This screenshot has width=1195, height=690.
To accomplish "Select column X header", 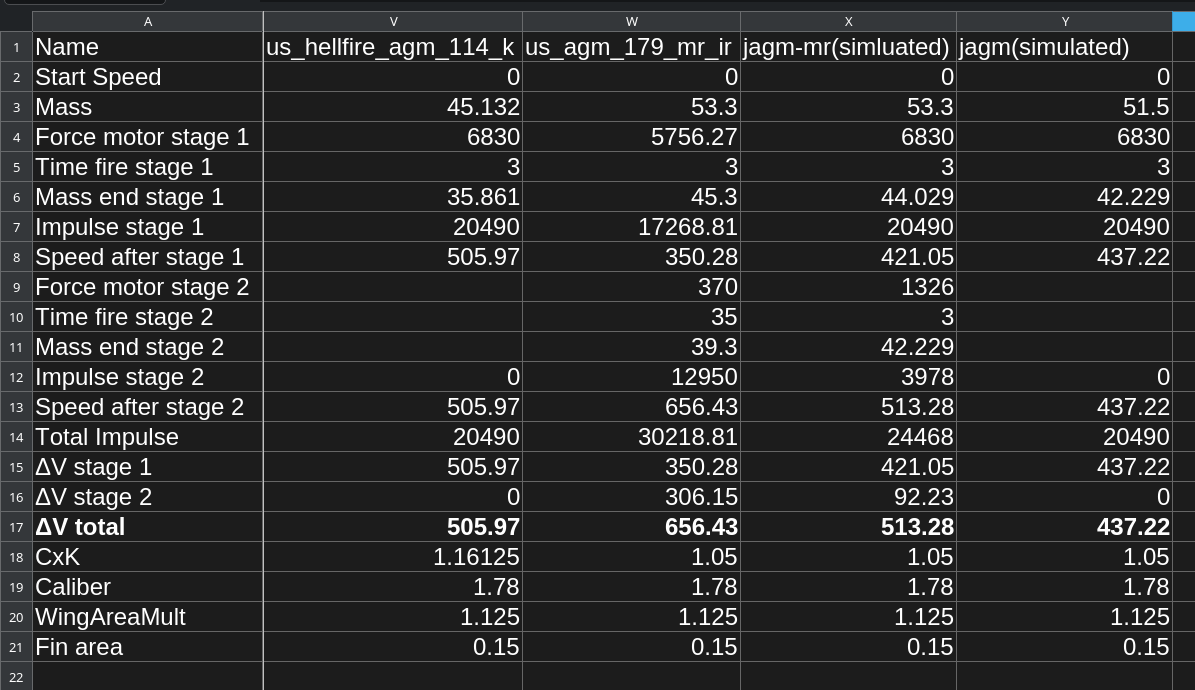I will pos(848,21).
